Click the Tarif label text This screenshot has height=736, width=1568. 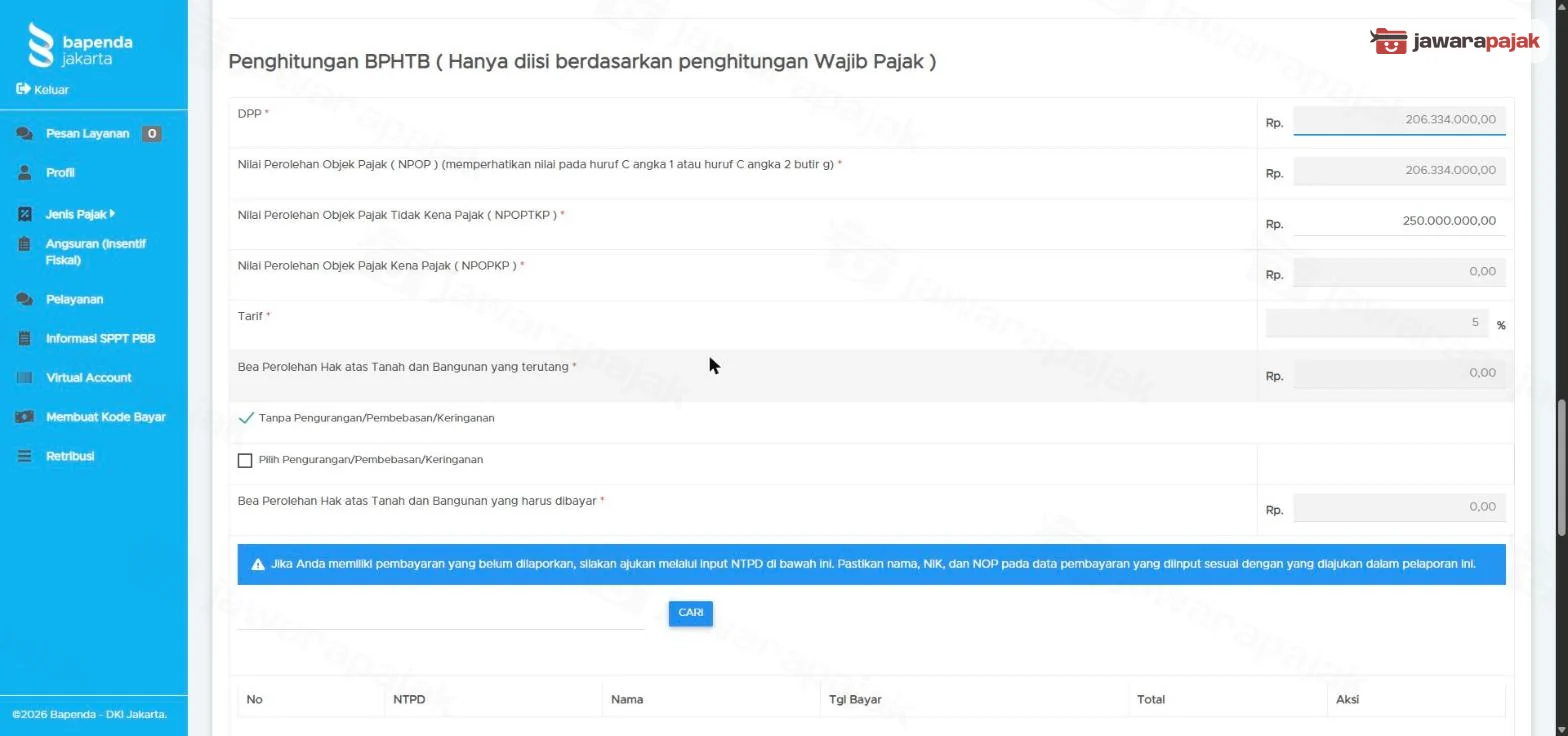point(254,316)
